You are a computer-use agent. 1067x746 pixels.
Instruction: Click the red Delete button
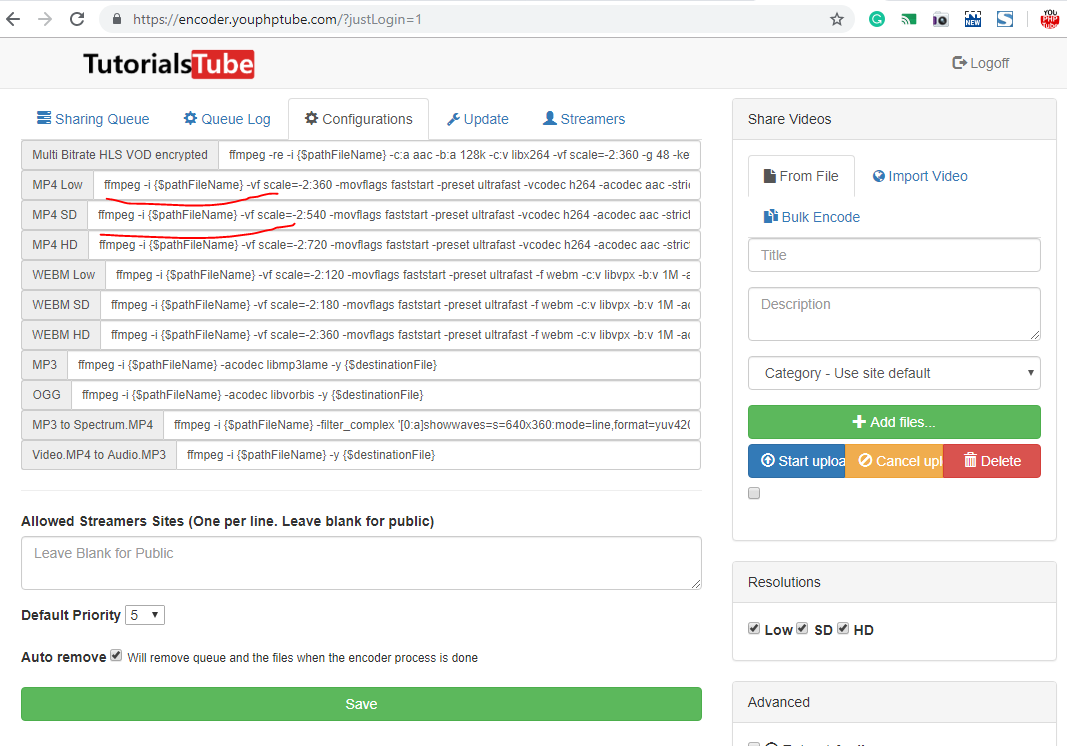(x=992, y=461)
